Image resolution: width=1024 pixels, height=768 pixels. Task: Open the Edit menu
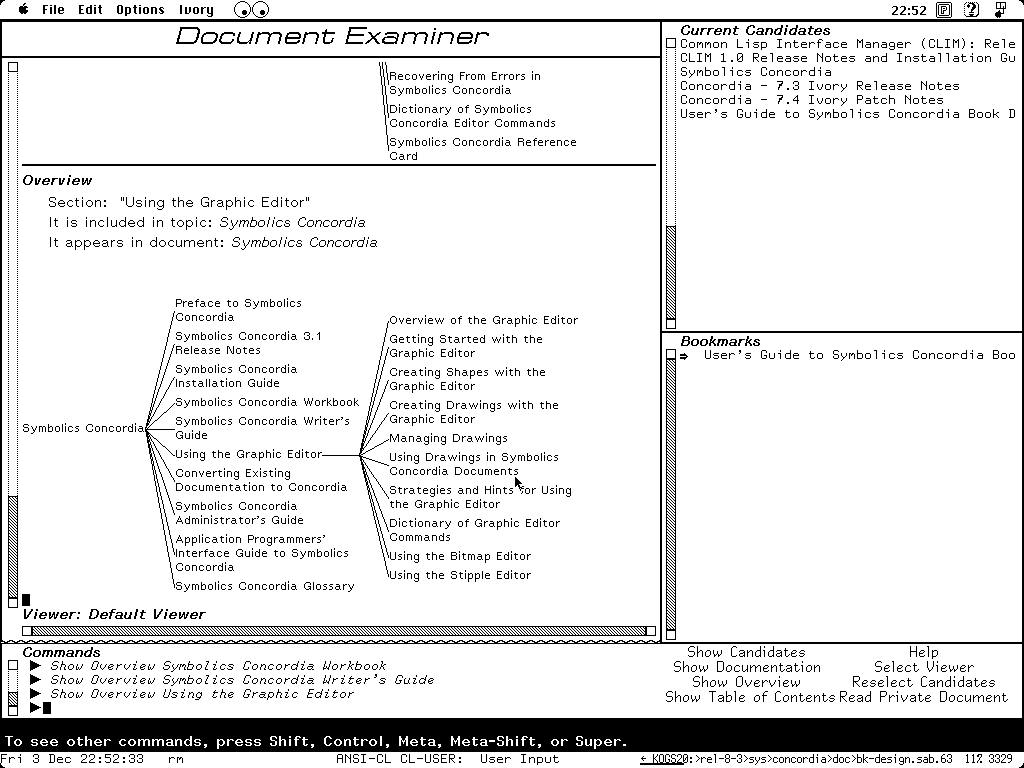click(90, 10)
